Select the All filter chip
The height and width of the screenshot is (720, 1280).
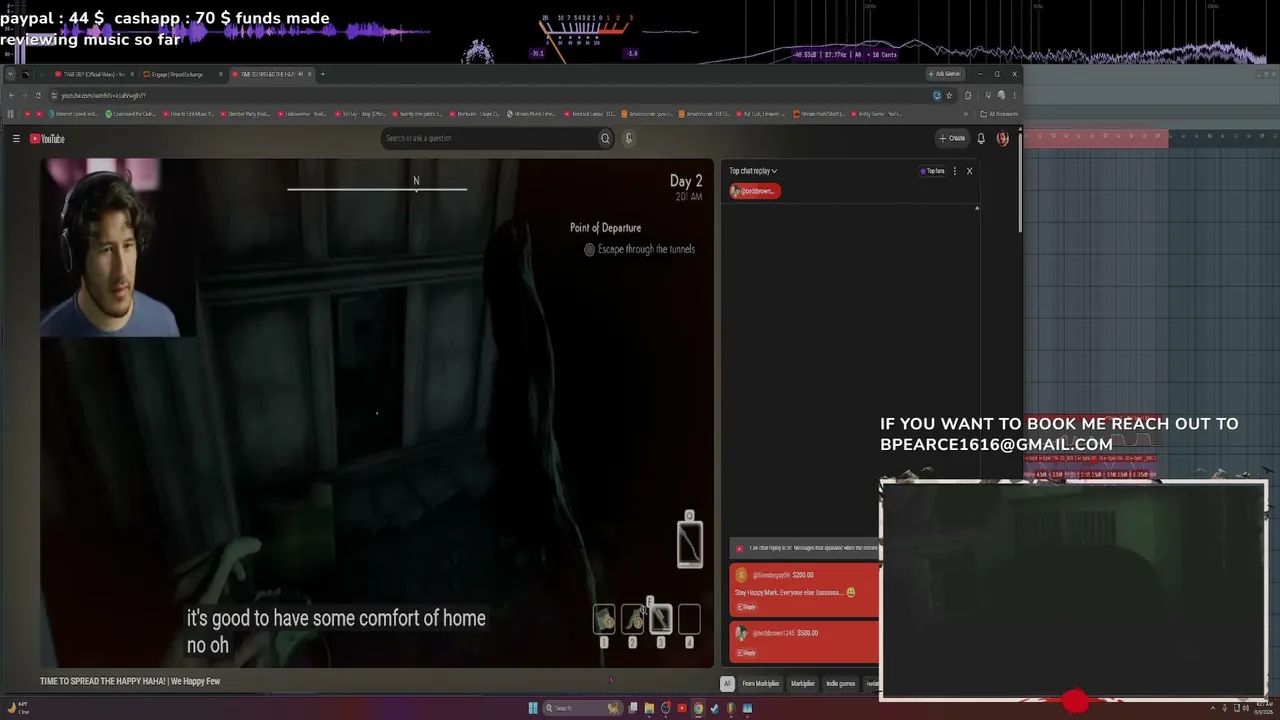727,684
